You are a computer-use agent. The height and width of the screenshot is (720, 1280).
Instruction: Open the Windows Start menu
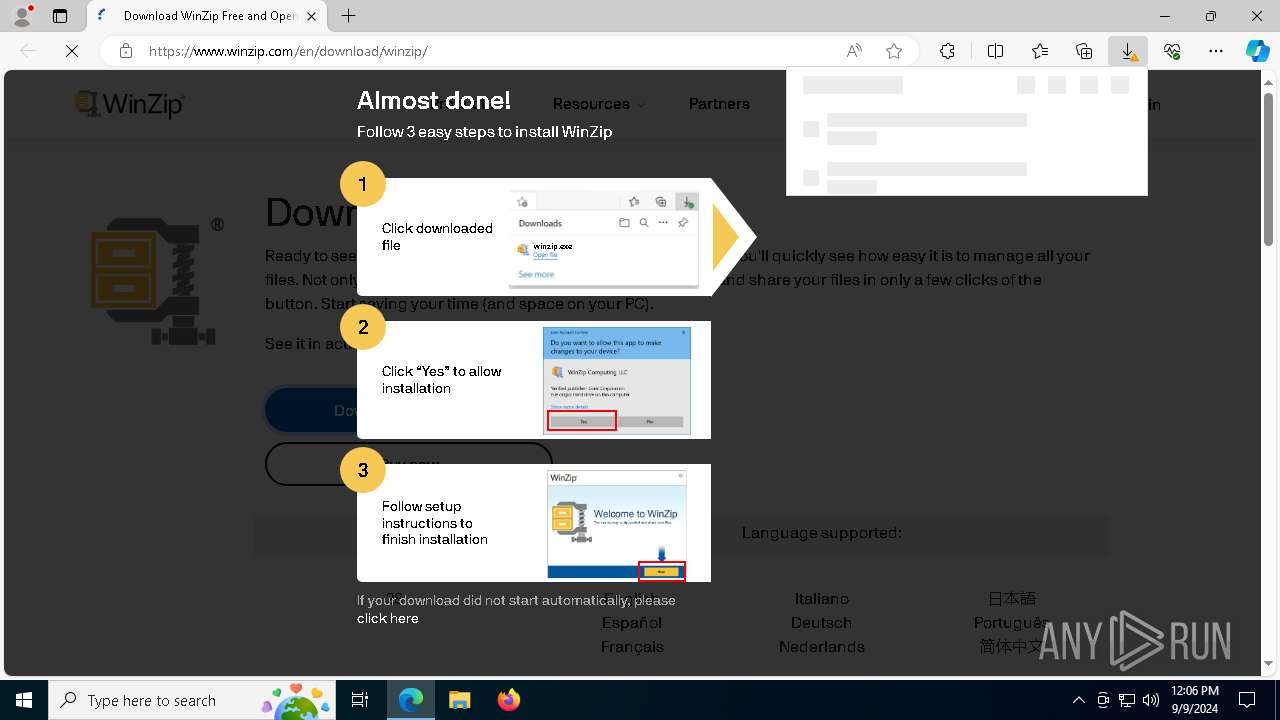point(24,700)
